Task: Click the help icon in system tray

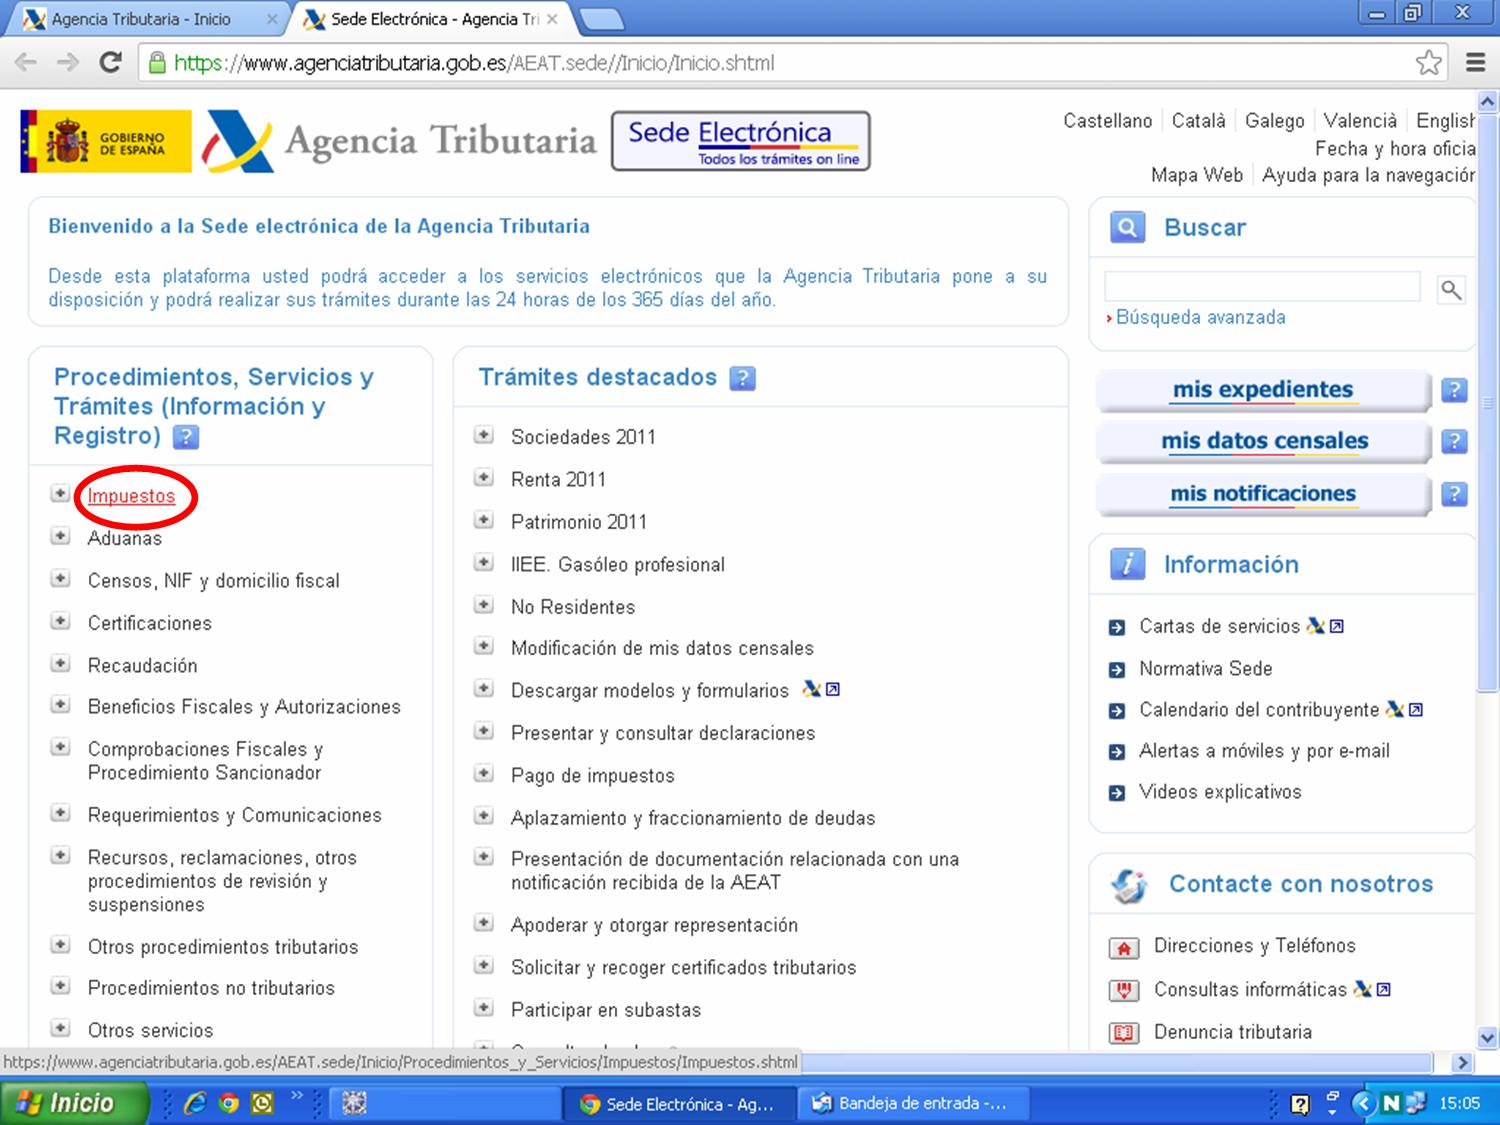Action: click(1300, 1104)
